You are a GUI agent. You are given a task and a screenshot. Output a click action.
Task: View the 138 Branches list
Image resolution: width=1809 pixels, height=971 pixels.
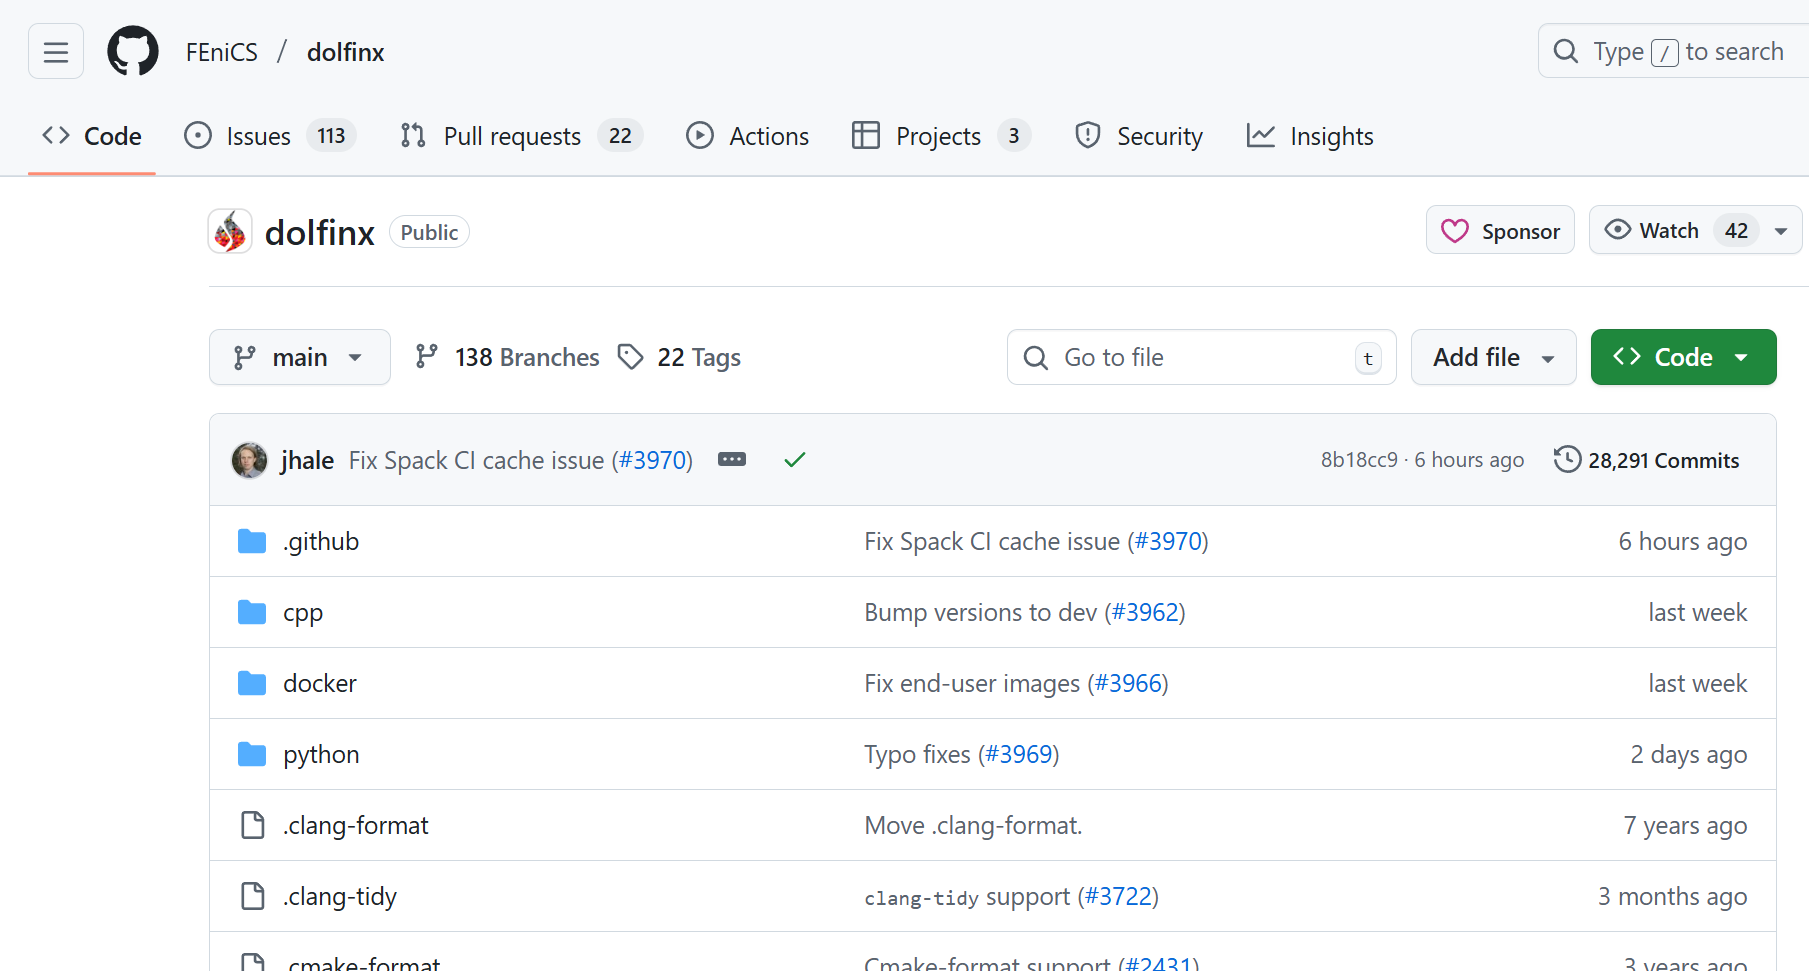[x=507, y=357]
